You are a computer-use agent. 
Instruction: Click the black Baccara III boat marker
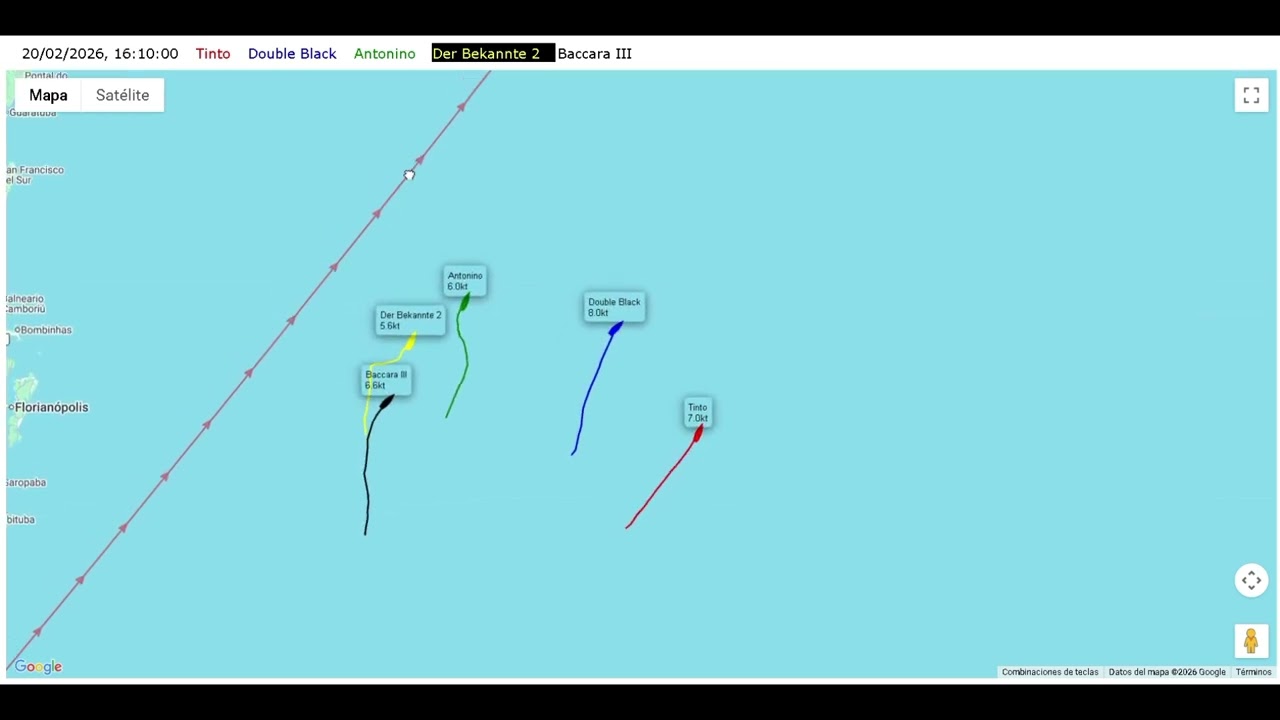(x=387, y=401)
